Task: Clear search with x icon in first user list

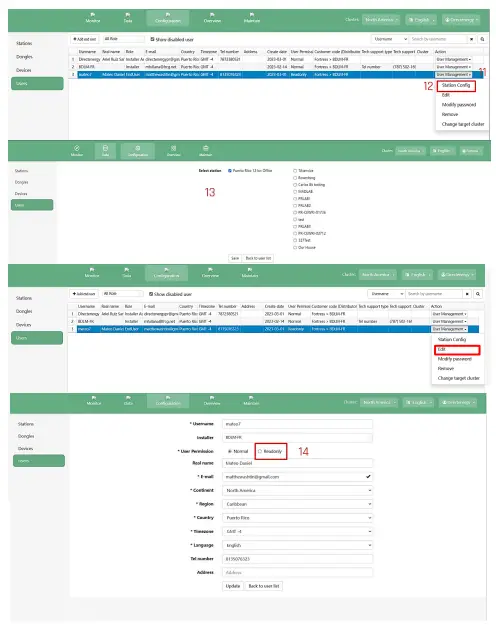Action: tap(472, 39)
